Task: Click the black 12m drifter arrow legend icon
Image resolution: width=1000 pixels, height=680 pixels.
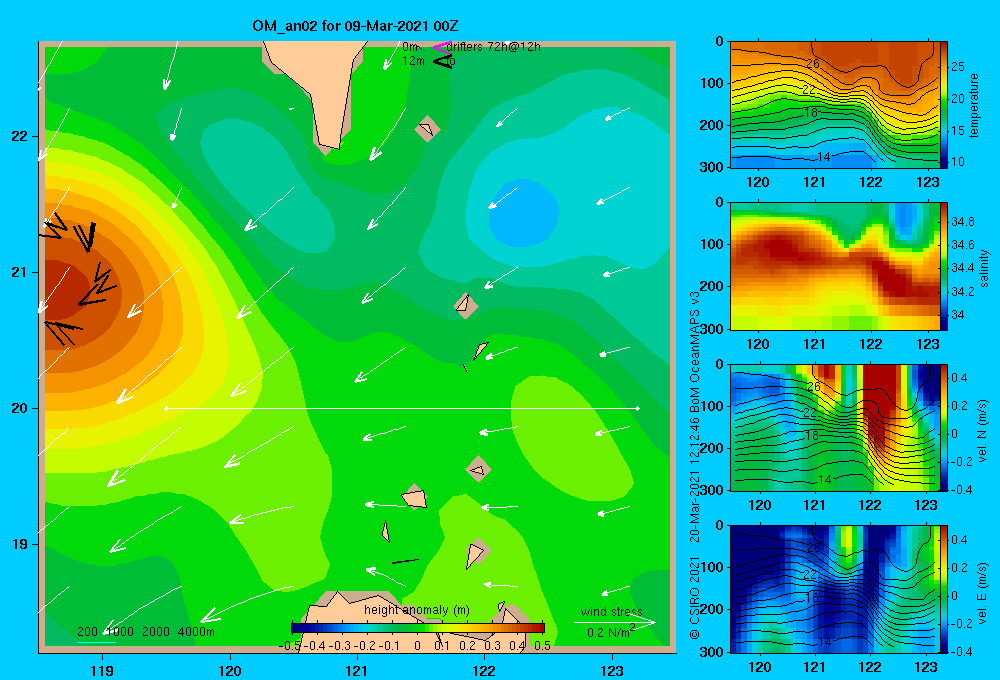Action: [442, 61]
